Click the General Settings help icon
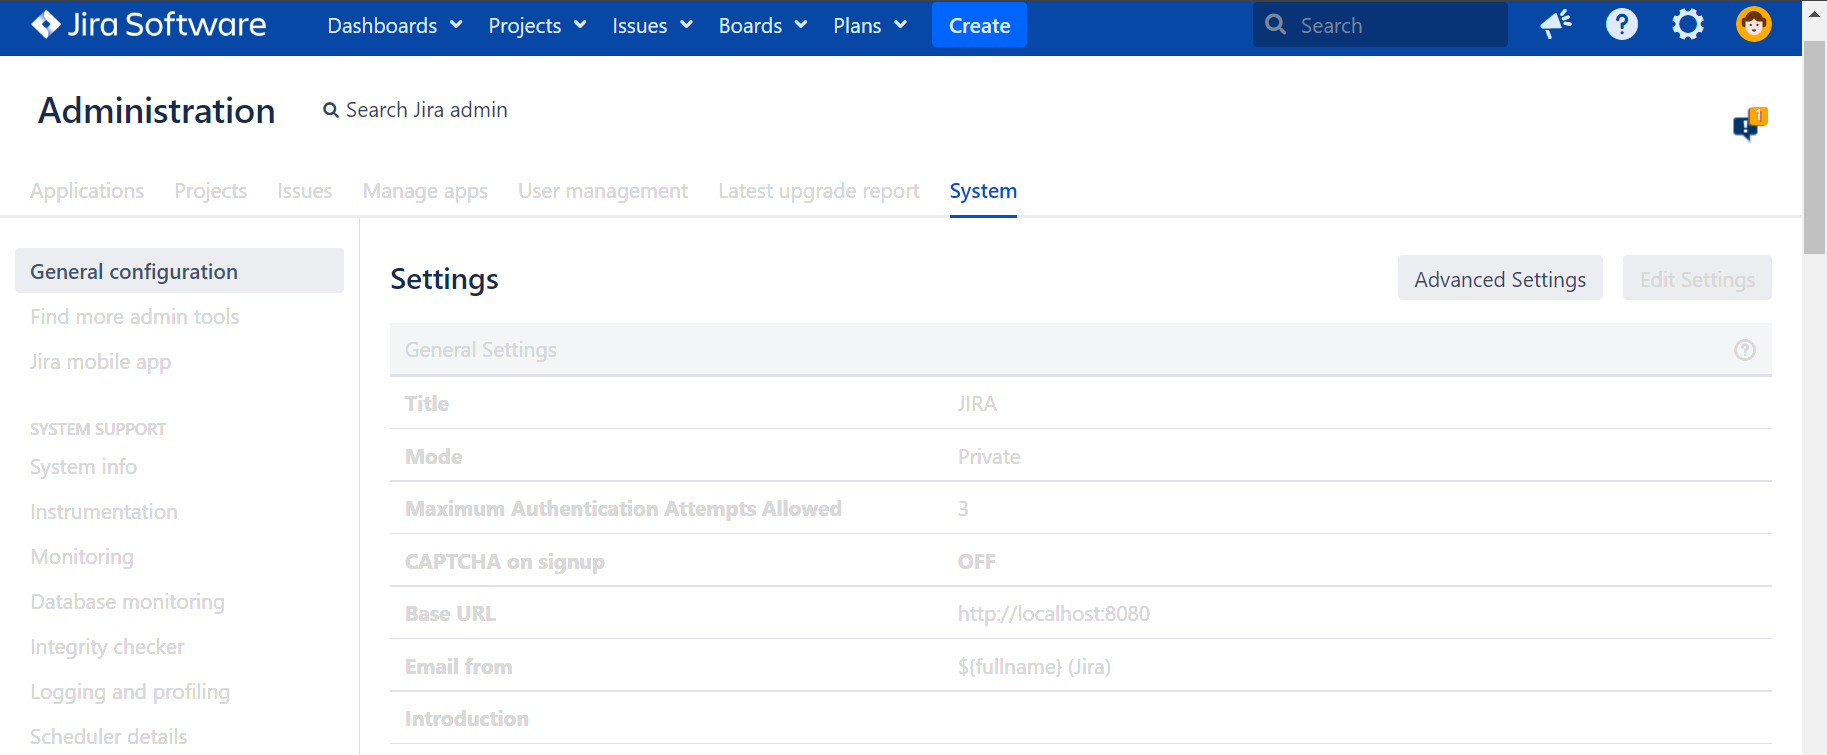The width and height of the screenshot is (1827, 755). (x=1745, y=350)
